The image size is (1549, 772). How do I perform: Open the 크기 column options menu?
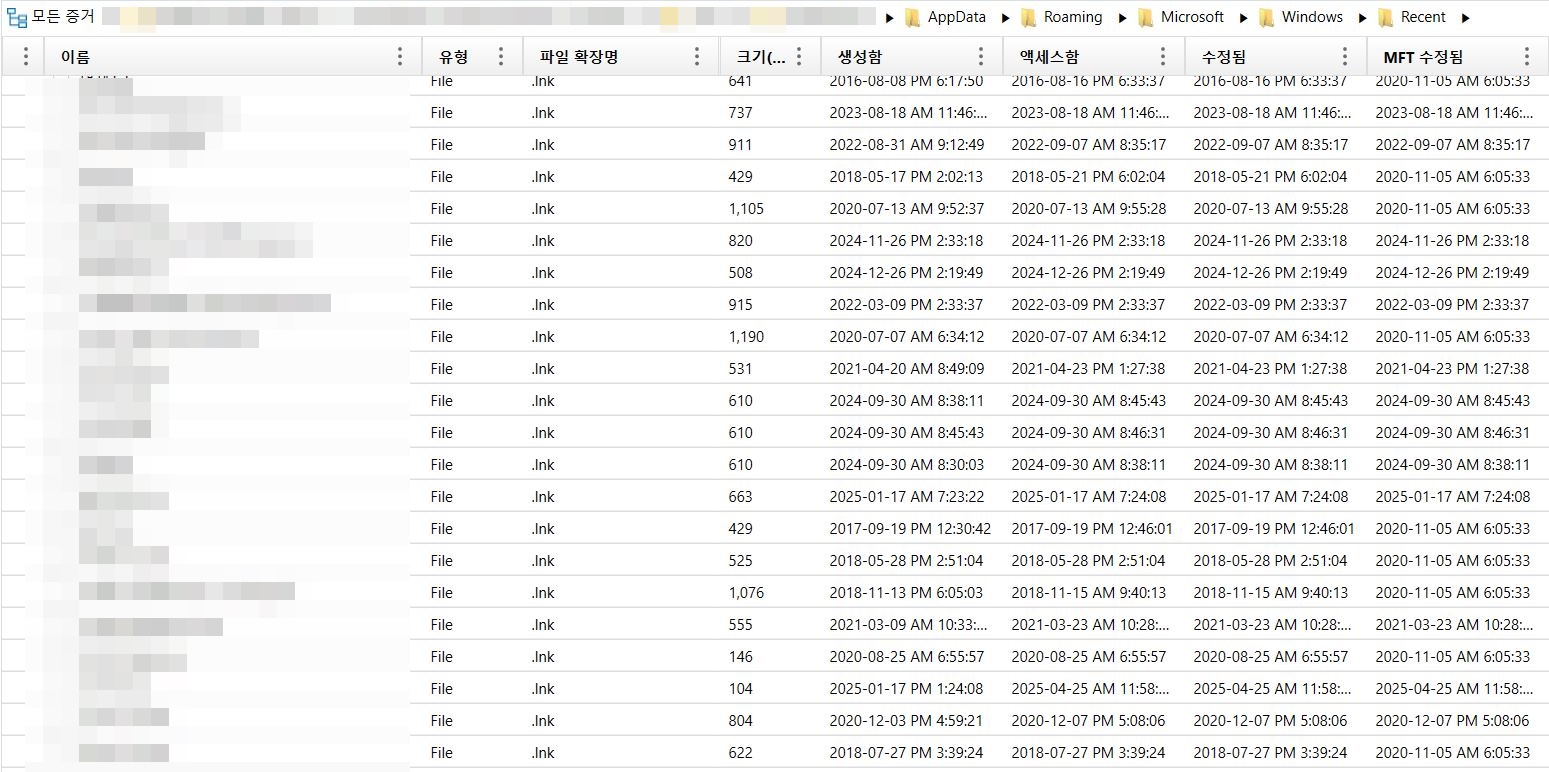pos(799,57)
